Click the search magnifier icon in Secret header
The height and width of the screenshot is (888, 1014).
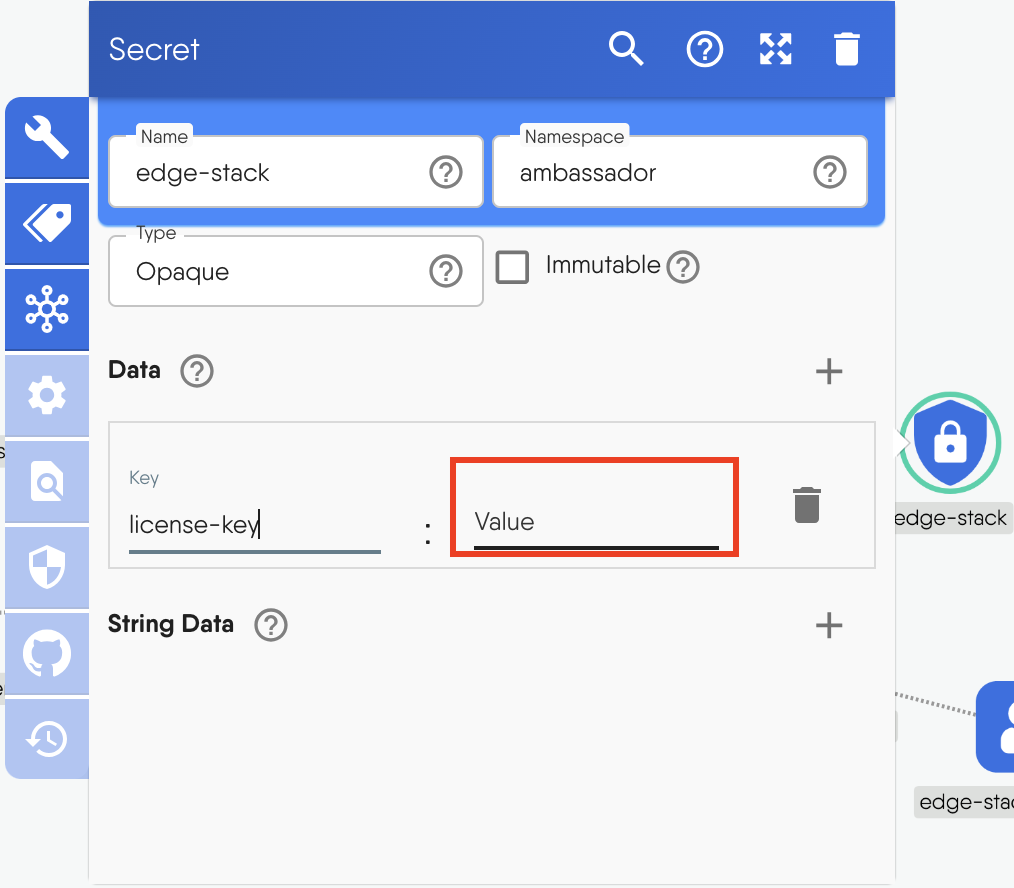point(626,48)
